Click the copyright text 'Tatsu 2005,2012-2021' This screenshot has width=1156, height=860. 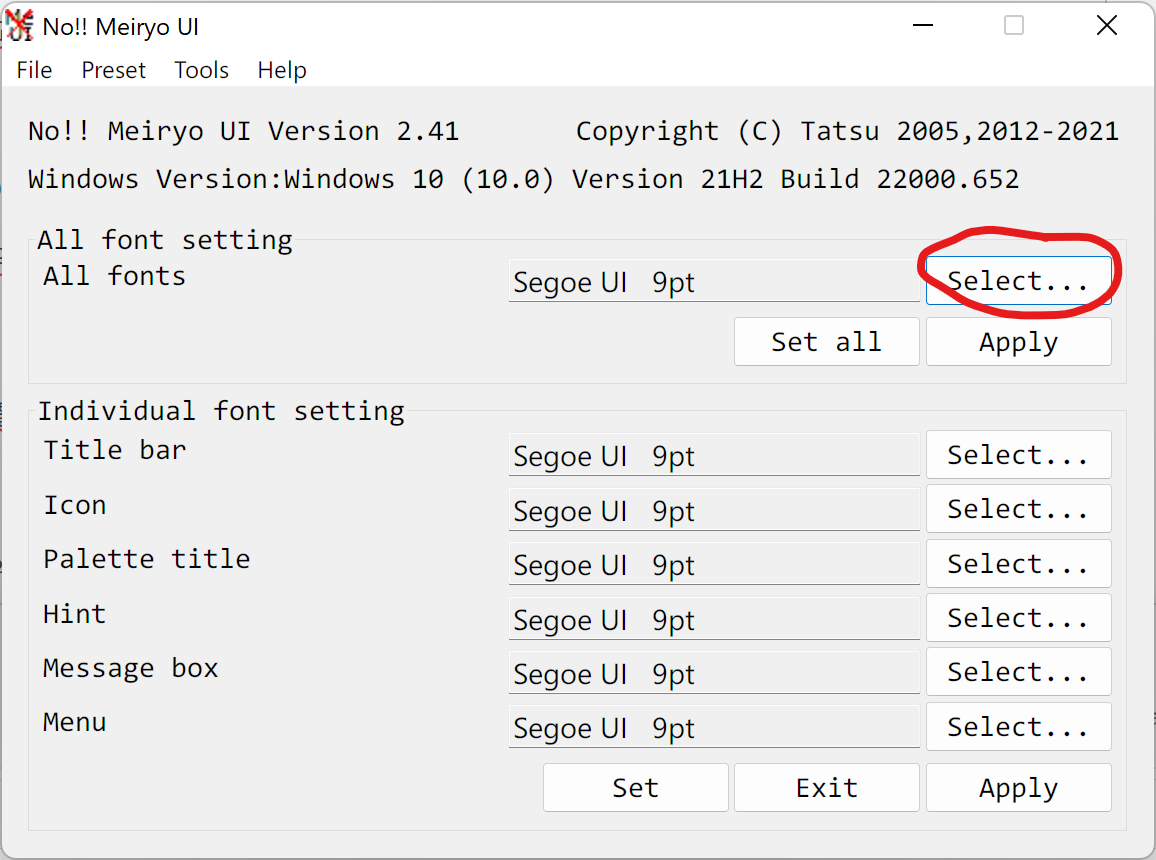pos(960,131)
